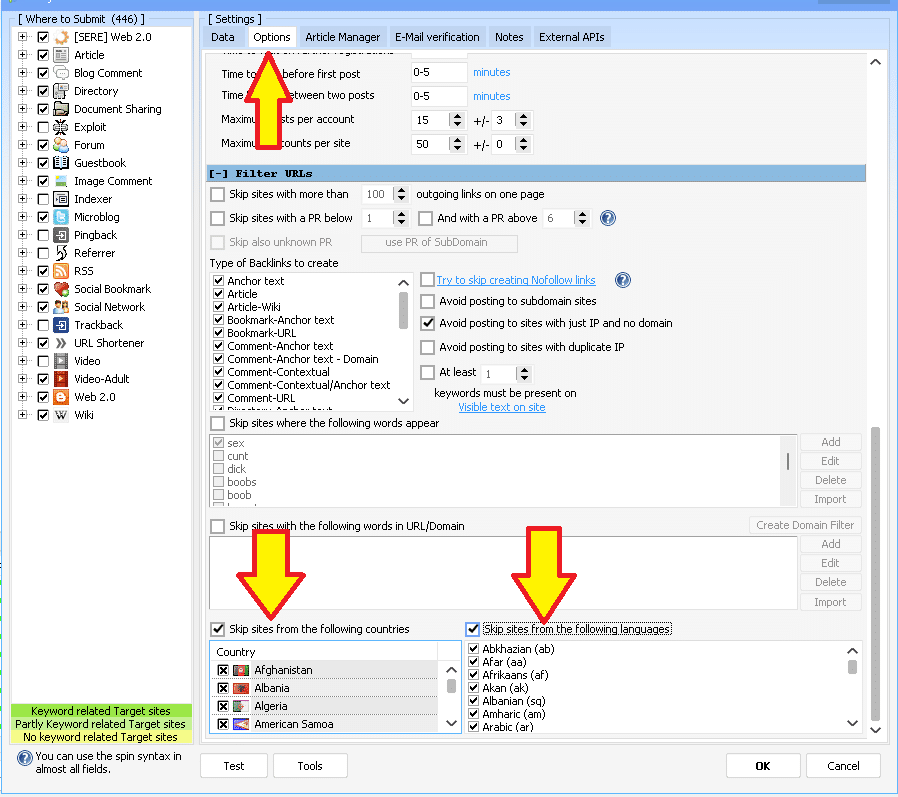The width and height of the screenshot is (898, 797).
Task: Select the Options tab
Action: (272, 37)
